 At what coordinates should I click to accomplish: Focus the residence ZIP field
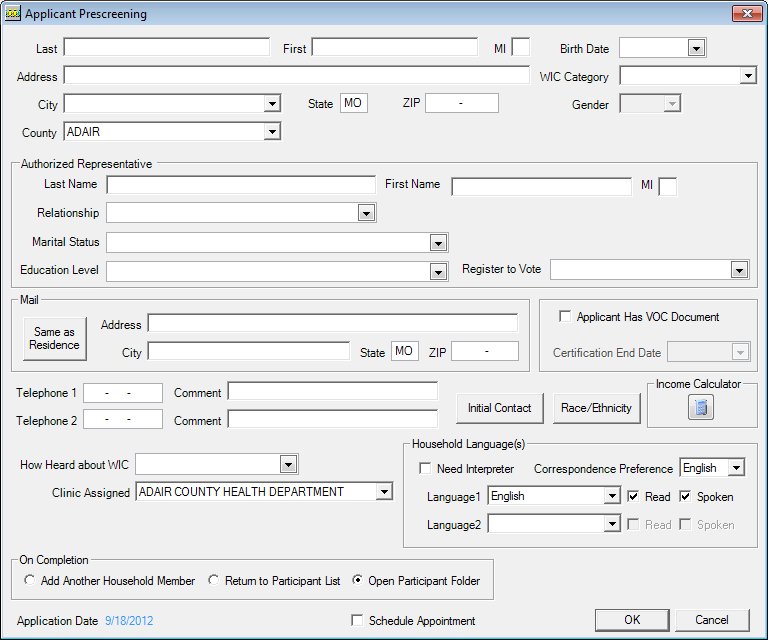pos(462,103)
